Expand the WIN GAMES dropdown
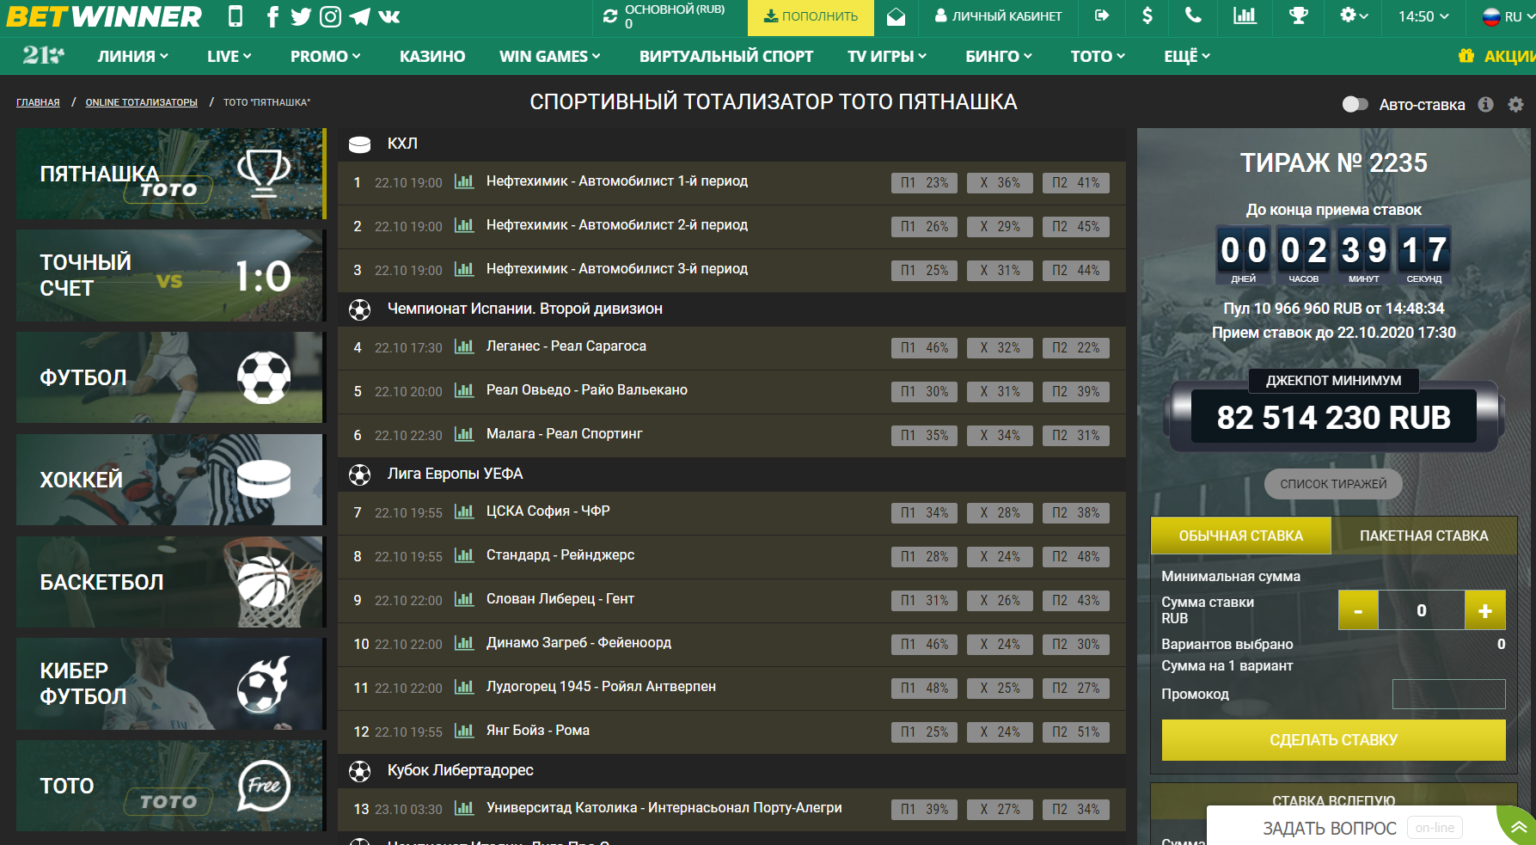Viewport: 1536px width, 845px height. point(550,56)
